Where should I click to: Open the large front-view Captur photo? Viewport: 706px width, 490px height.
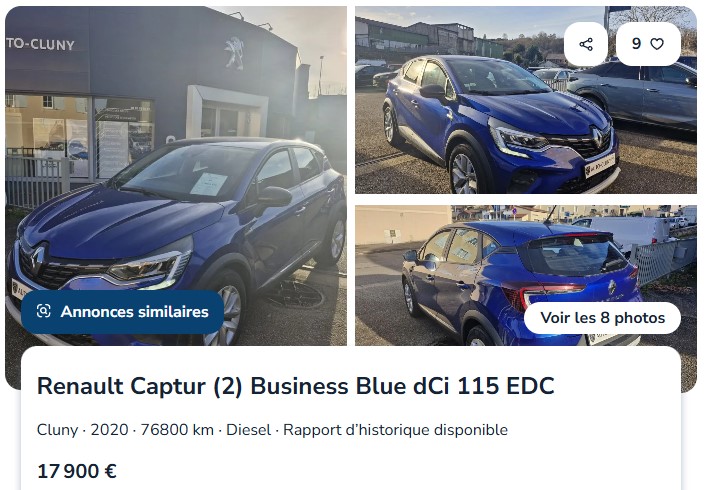tap(176, 176)
